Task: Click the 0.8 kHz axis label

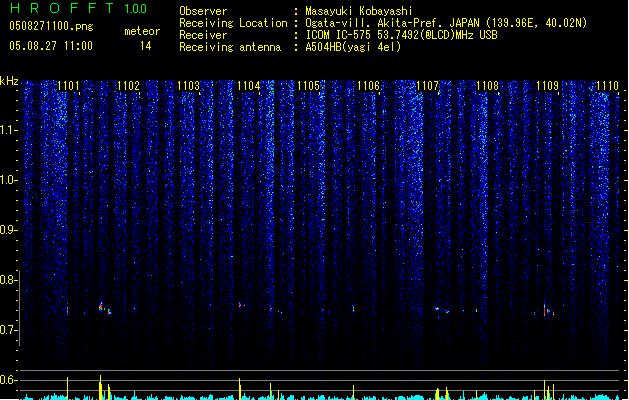Action: [x=9, y=280]
